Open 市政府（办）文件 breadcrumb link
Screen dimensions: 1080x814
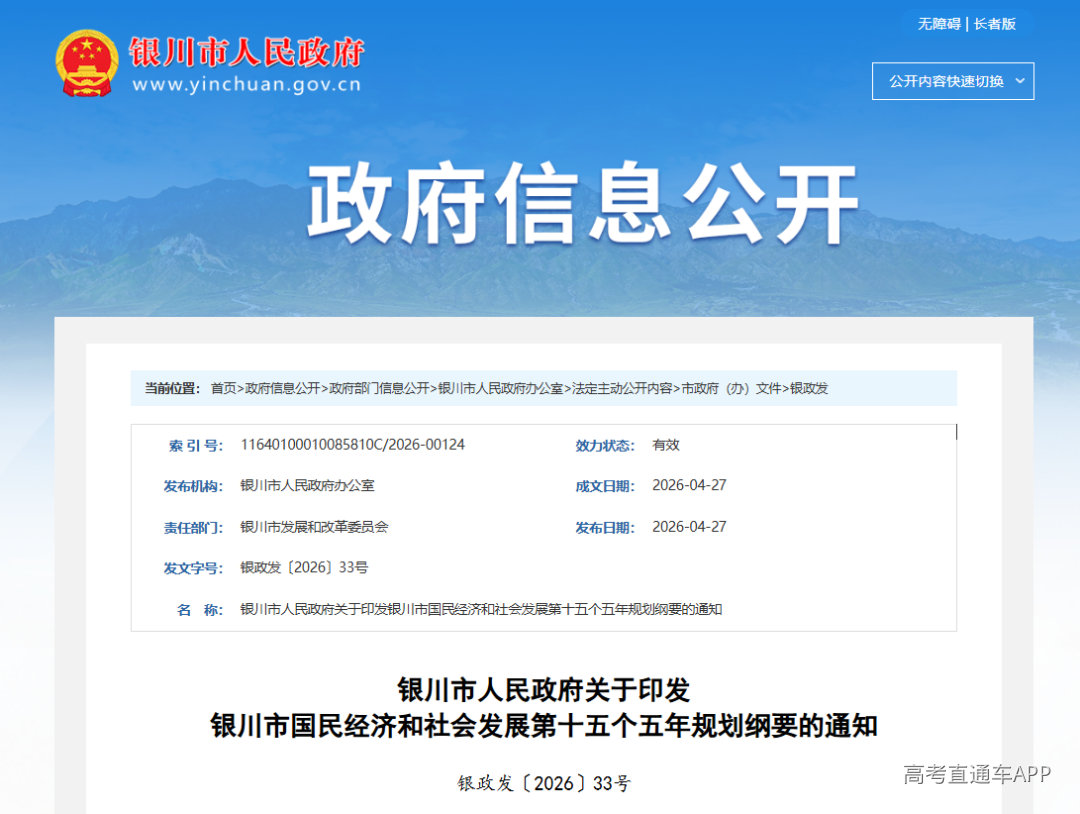(x=731, y=388)
